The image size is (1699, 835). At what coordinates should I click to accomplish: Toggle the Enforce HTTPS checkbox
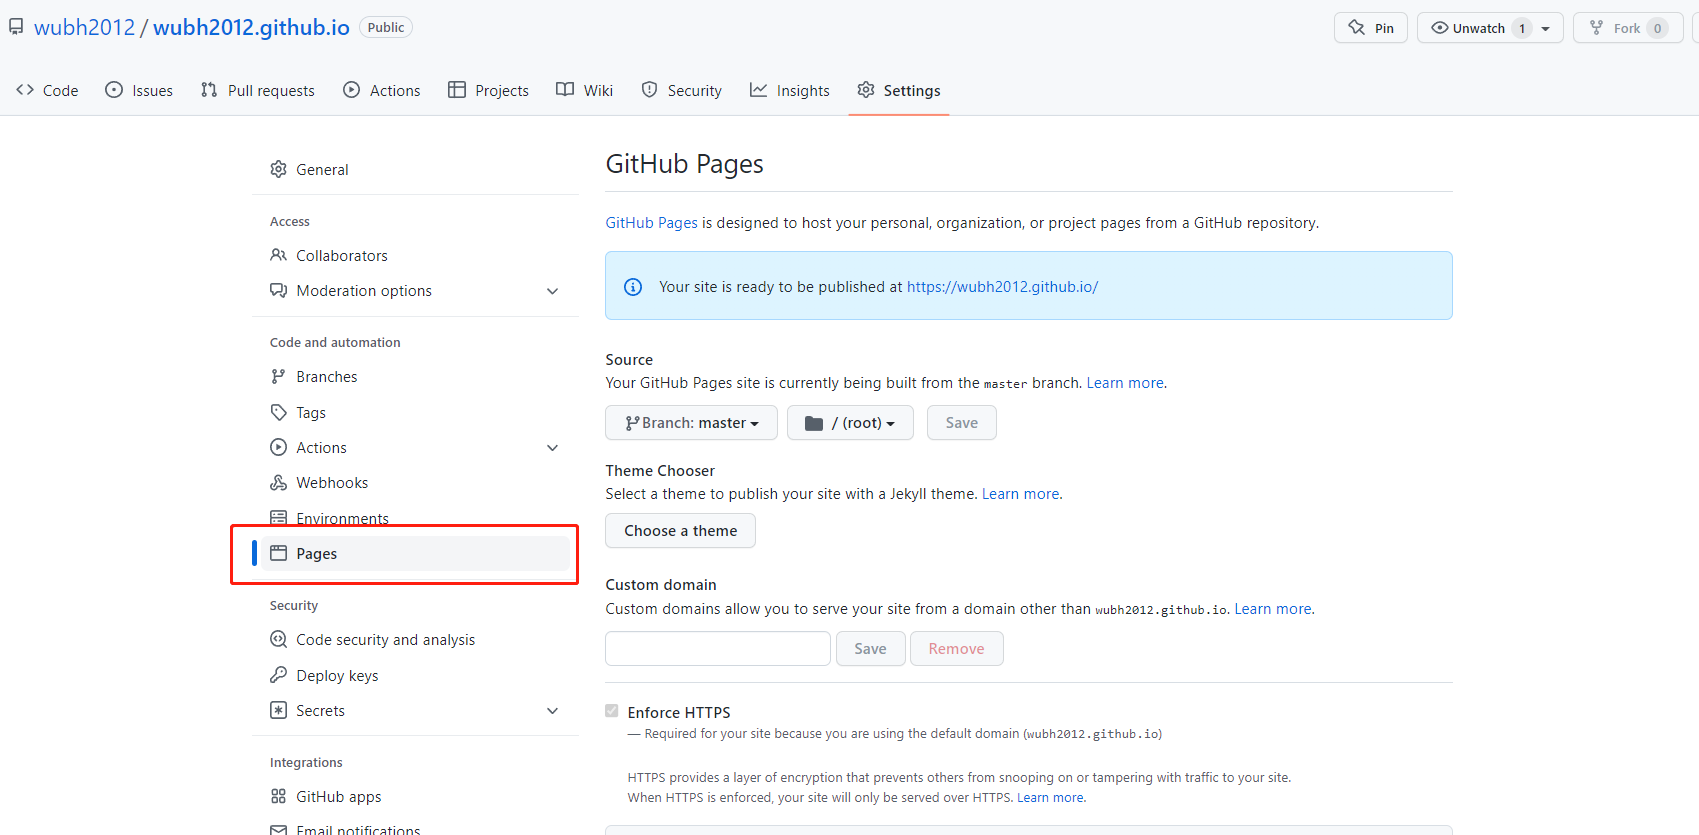pyautogui.click(x=612, y=711)
